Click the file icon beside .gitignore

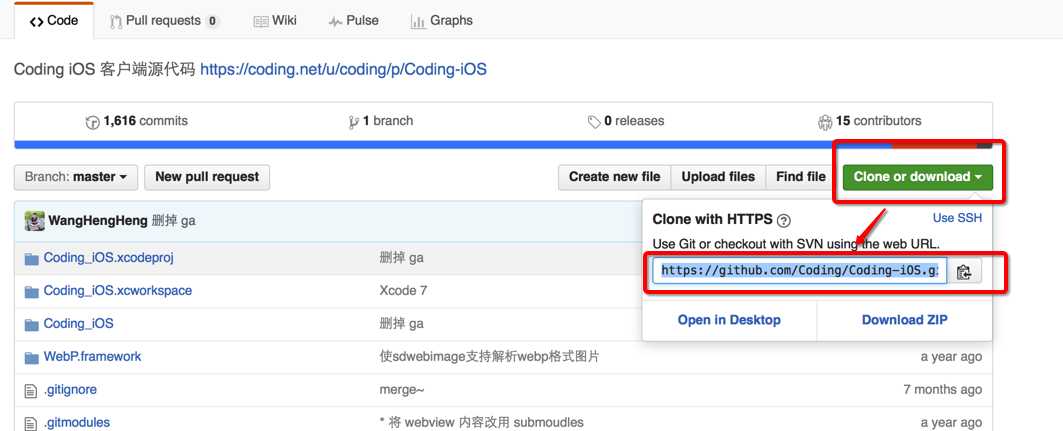pyautogui.click(x=30, y=390)
